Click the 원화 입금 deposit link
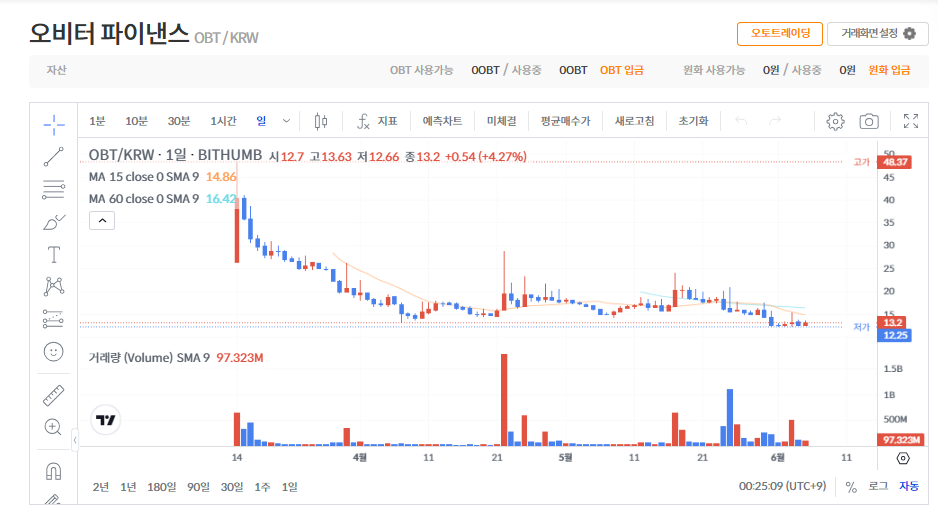The width and height of the screenshot is (938, 510). pyautogui.click(x=889, y=71)
